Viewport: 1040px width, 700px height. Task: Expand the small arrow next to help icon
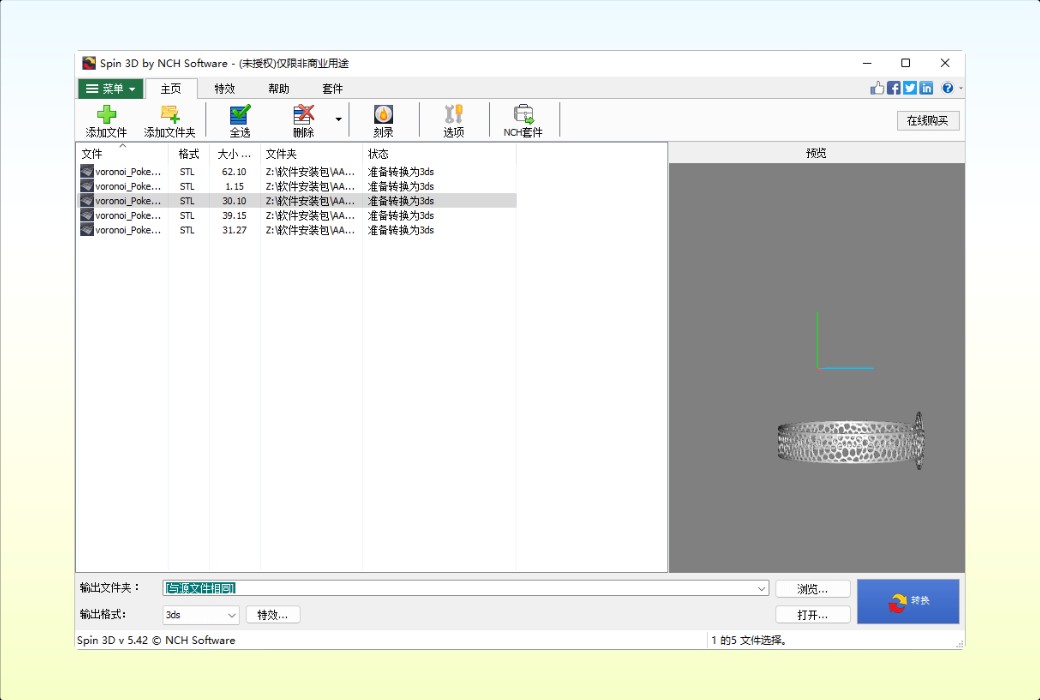[x=960, y=88]
